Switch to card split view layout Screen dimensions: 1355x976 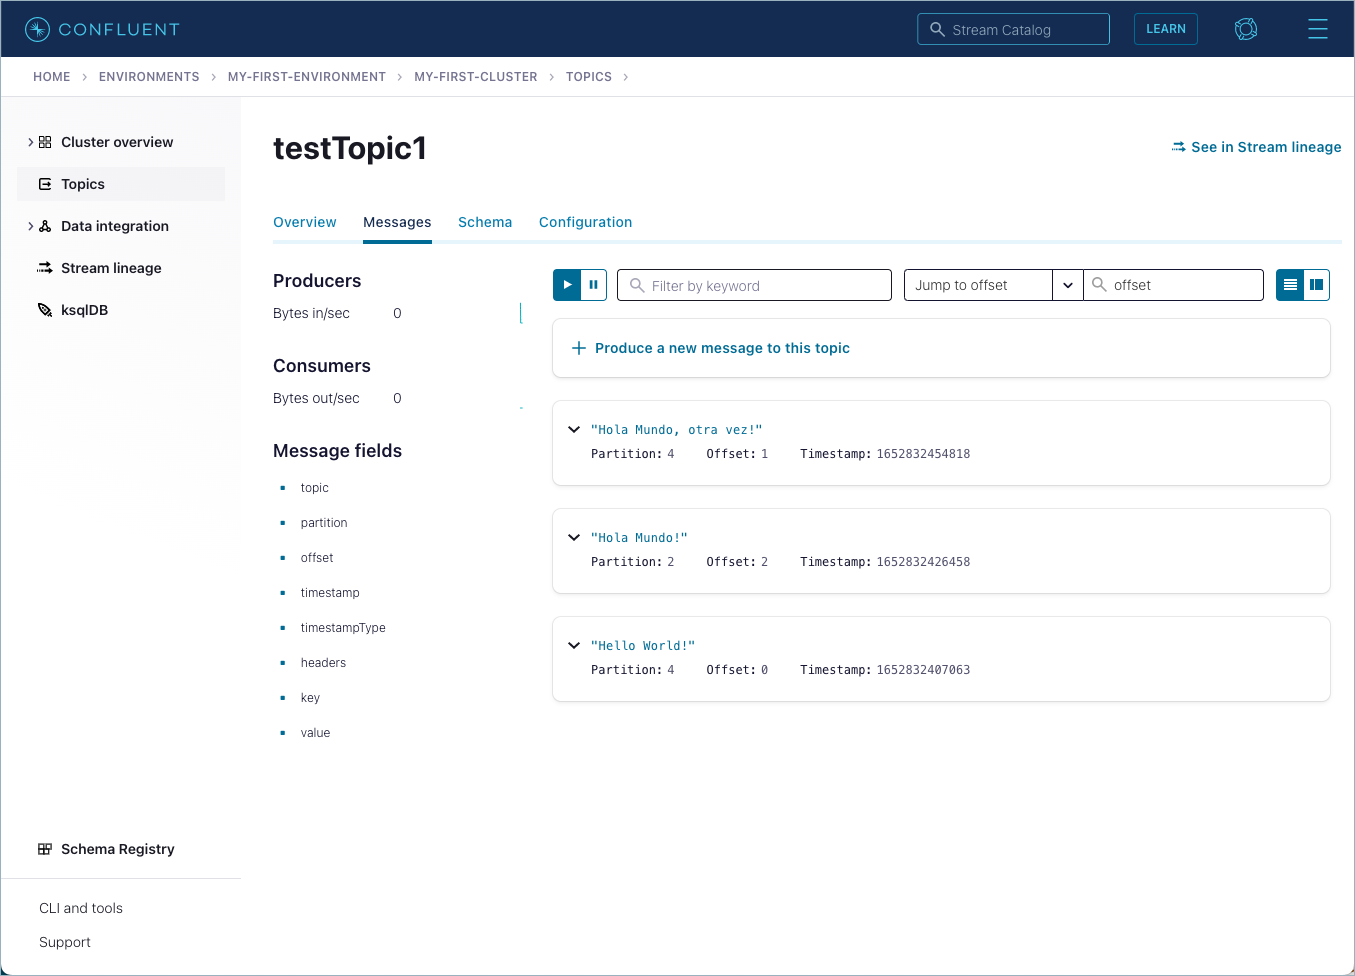click(1317, 285)
